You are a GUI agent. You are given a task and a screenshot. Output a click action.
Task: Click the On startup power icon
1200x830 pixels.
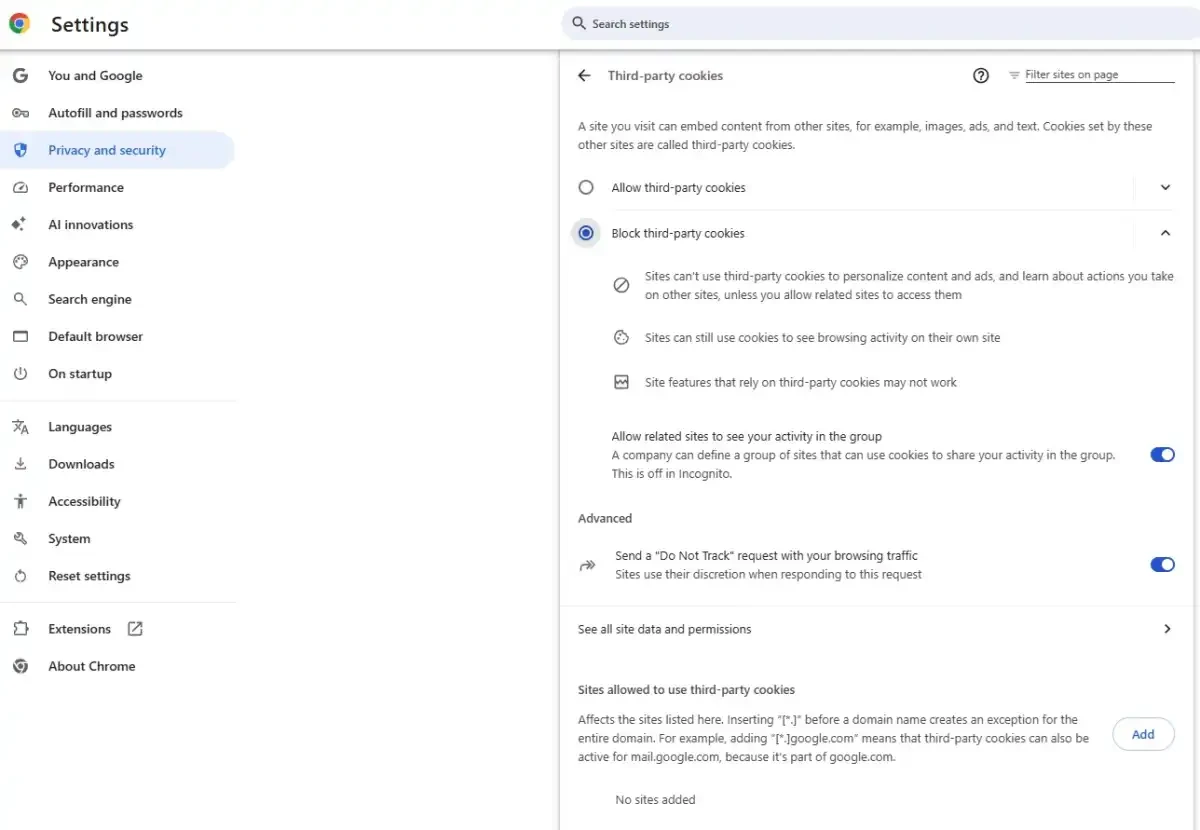pyautogui.click(x=20, y=374)
